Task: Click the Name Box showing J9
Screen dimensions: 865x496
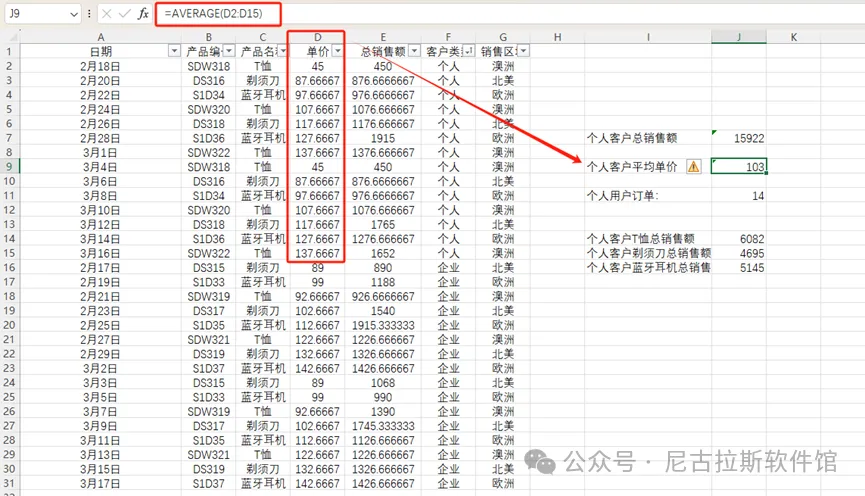Action: click(36, 14)
